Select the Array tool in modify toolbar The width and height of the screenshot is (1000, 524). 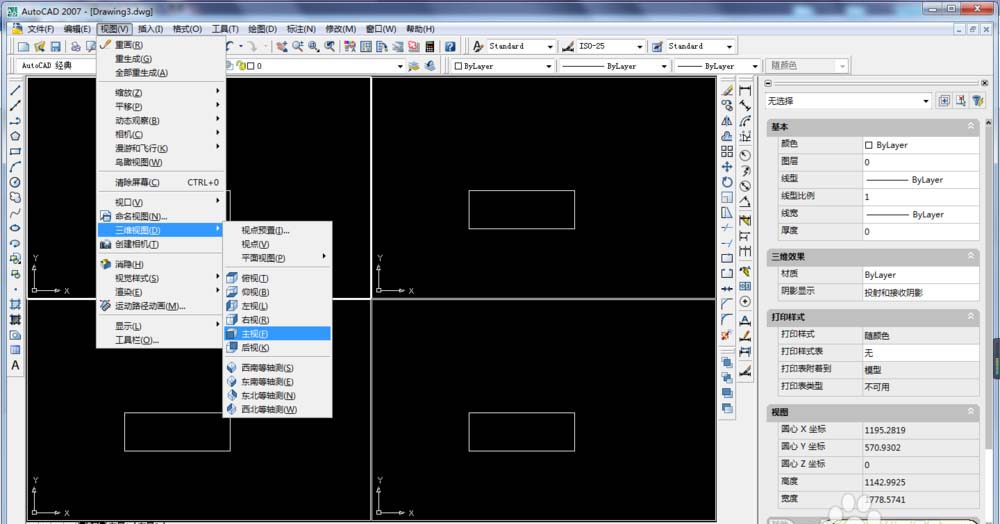727,152
